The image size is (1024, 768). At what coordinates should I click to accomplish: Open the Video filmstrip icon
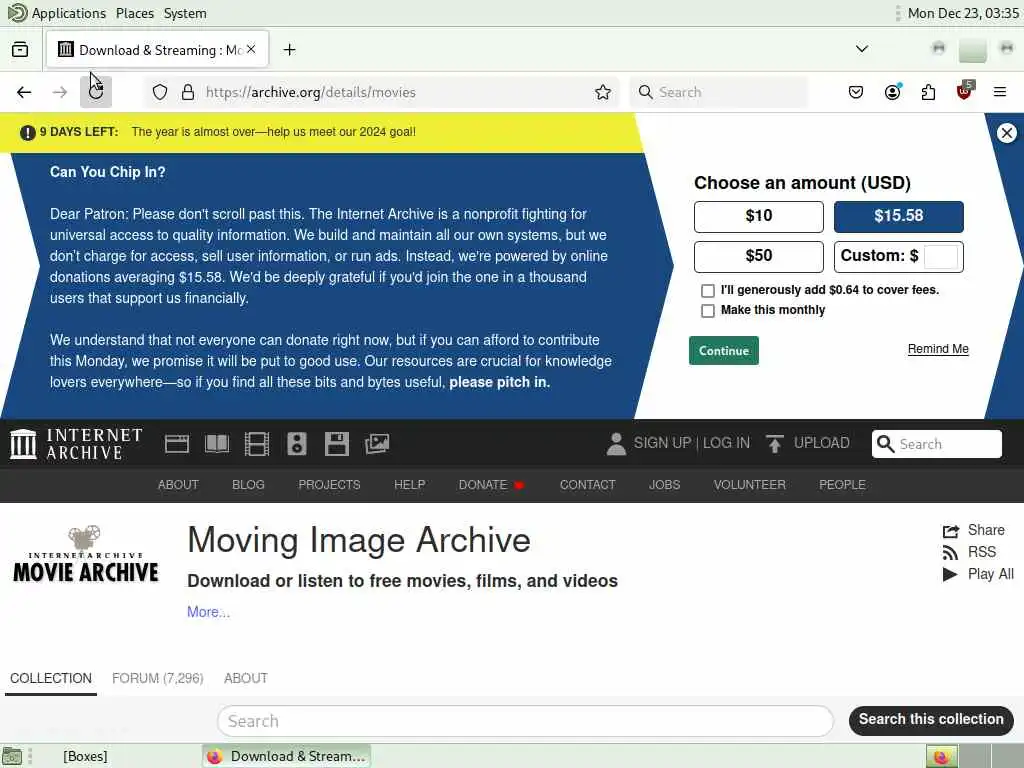coord(257,444)
